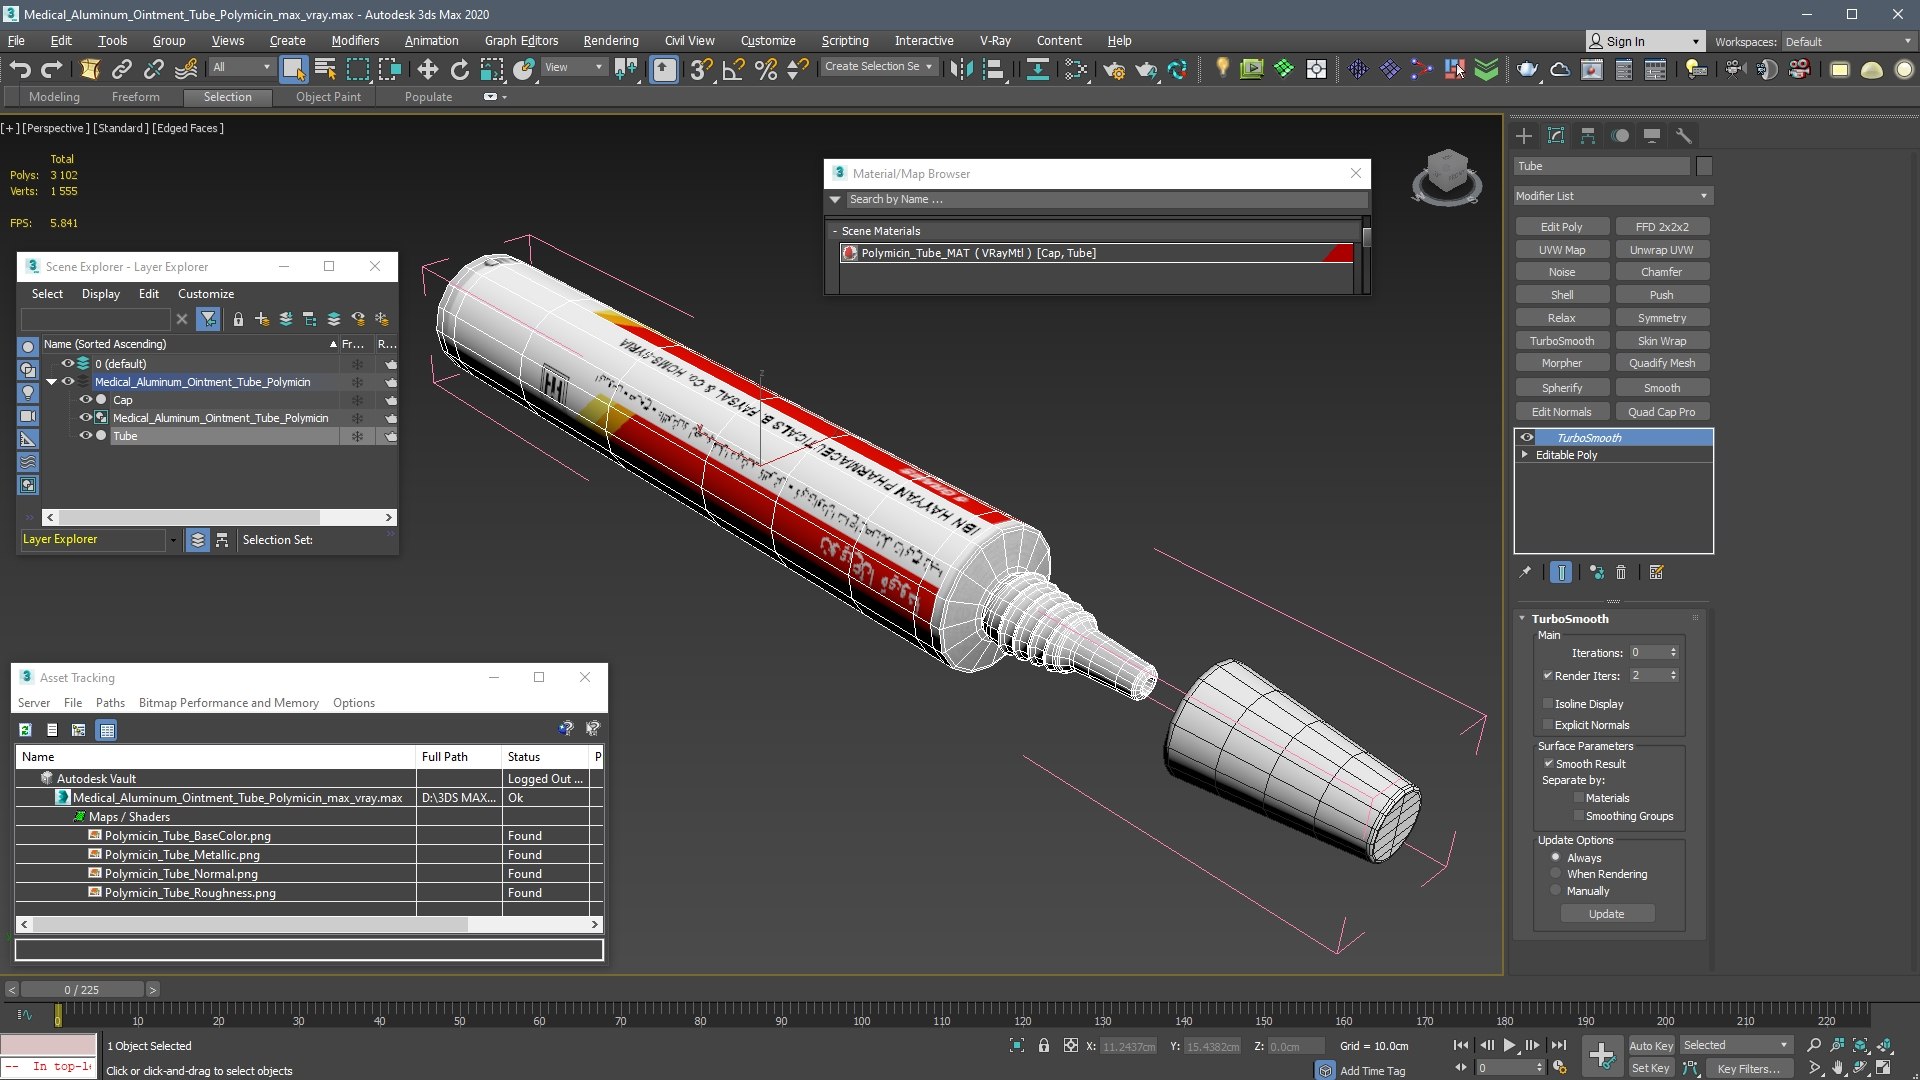This screenshot has width=1920, height=1080.
Task: Collapse Medical_Aluminum_Ointment_Tube_Polymicin layer tree
Action: point(51,382)
